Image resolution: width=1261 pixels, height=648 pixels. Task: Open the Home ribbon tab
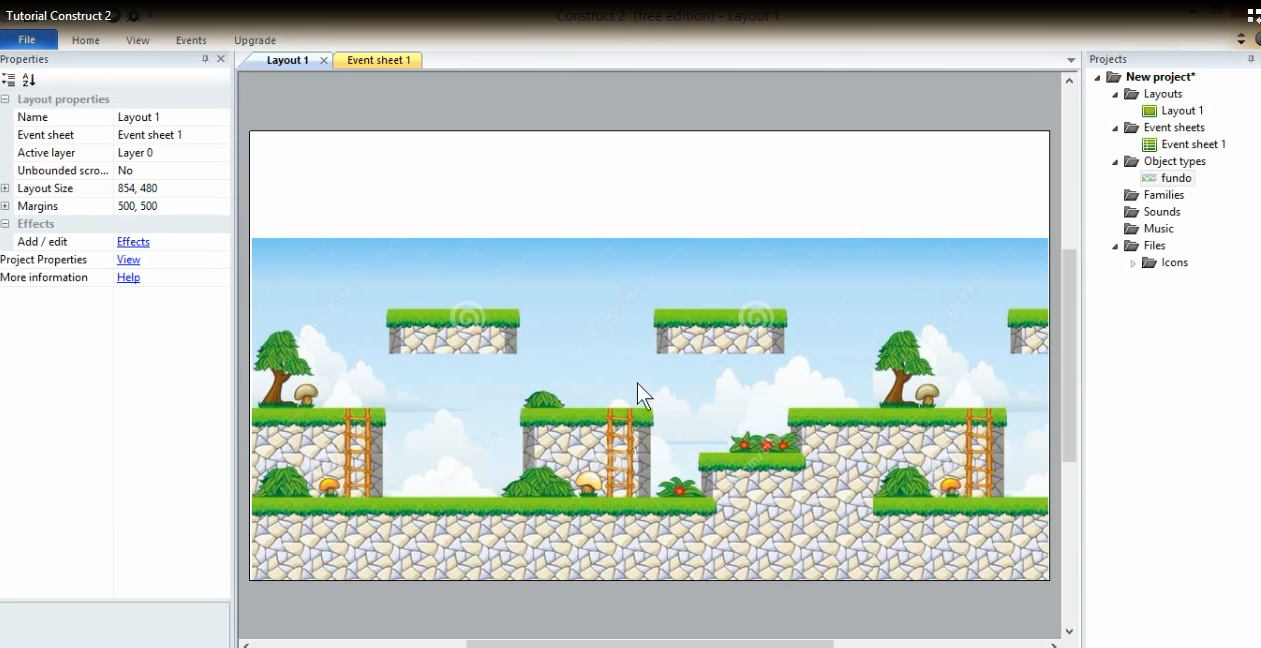tap(85, 40)
